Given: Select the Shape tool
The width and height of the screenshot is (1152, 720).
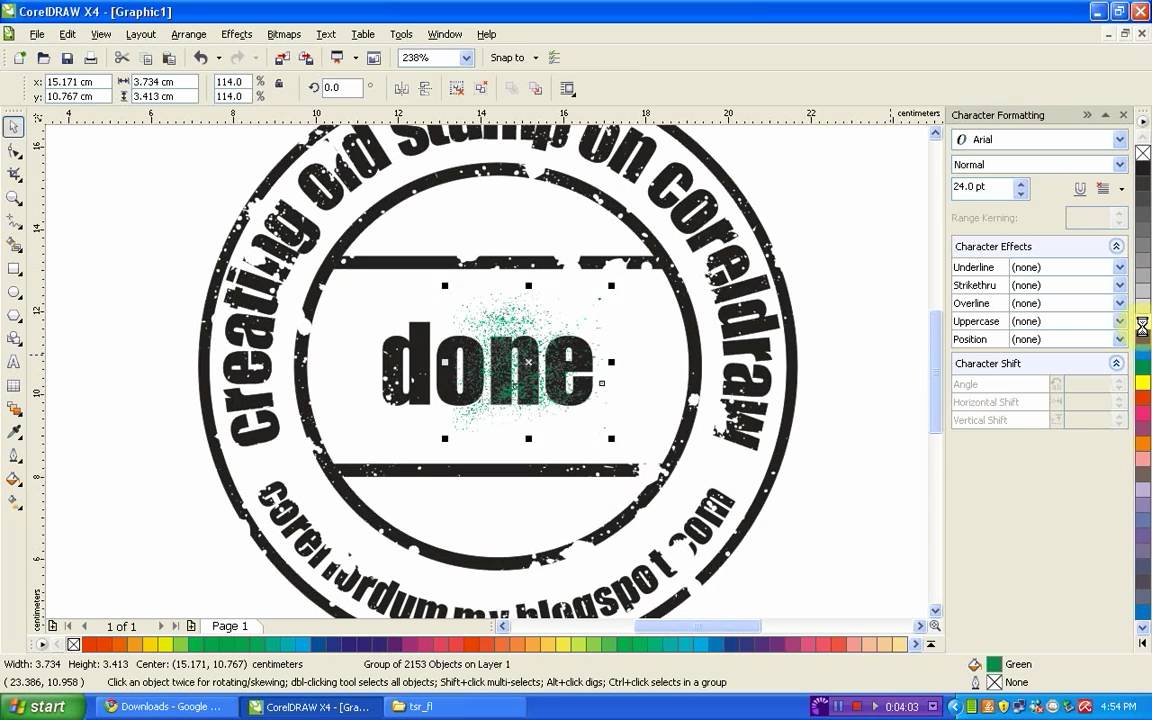Looking at the screenshot, I should (x=13, y=151).
